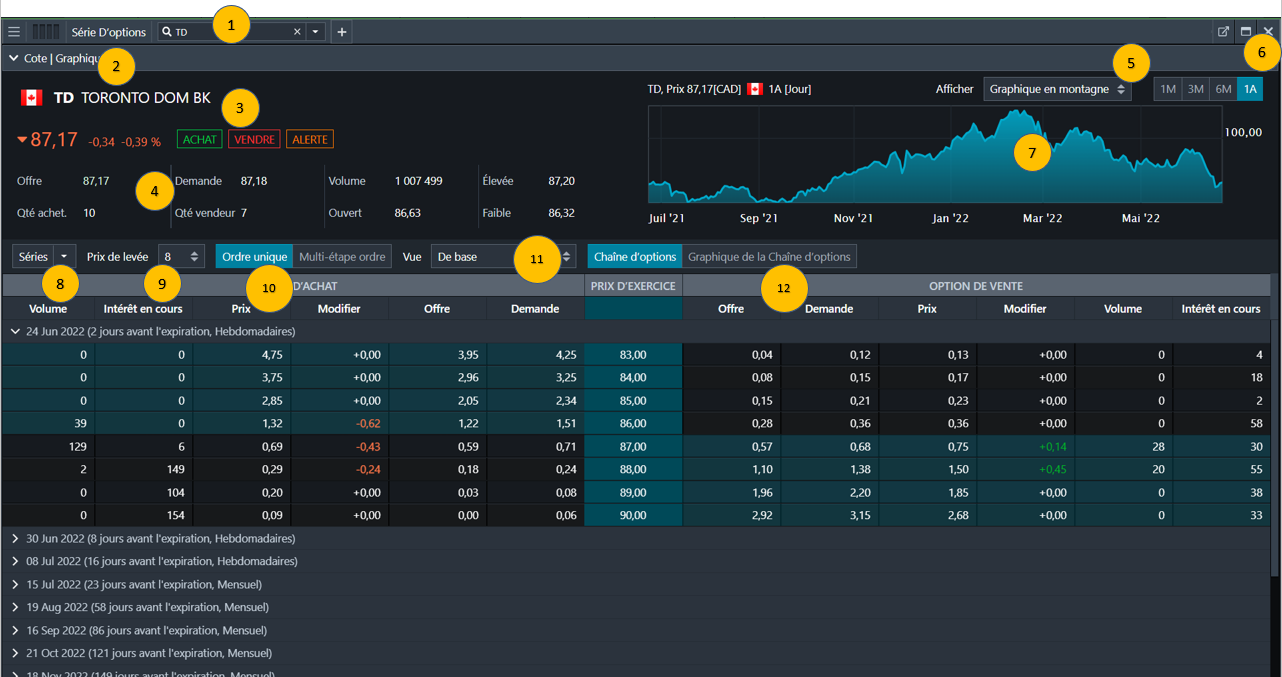Switch to Graphique de la Chaîne d'options tab
This screenshot has width=1282, height=677.
pos(769,257)
